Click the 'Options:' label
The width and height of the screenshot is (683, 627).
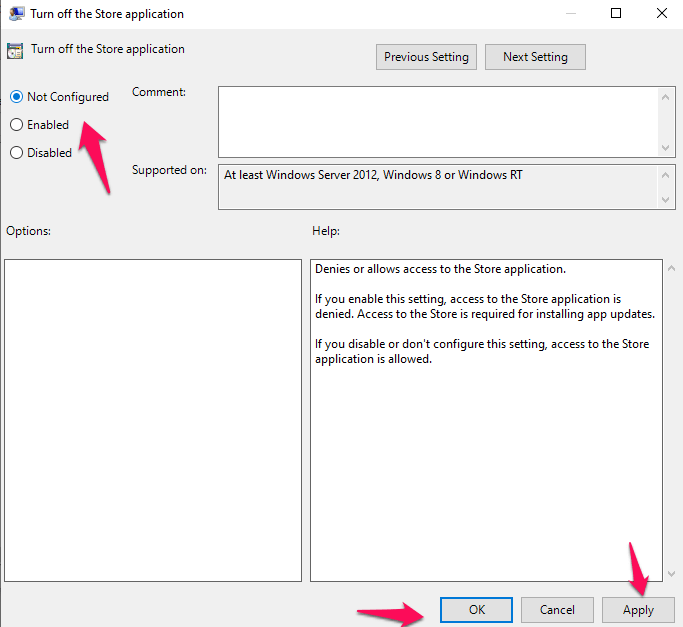pyautogui.click(x=28, y=230)
